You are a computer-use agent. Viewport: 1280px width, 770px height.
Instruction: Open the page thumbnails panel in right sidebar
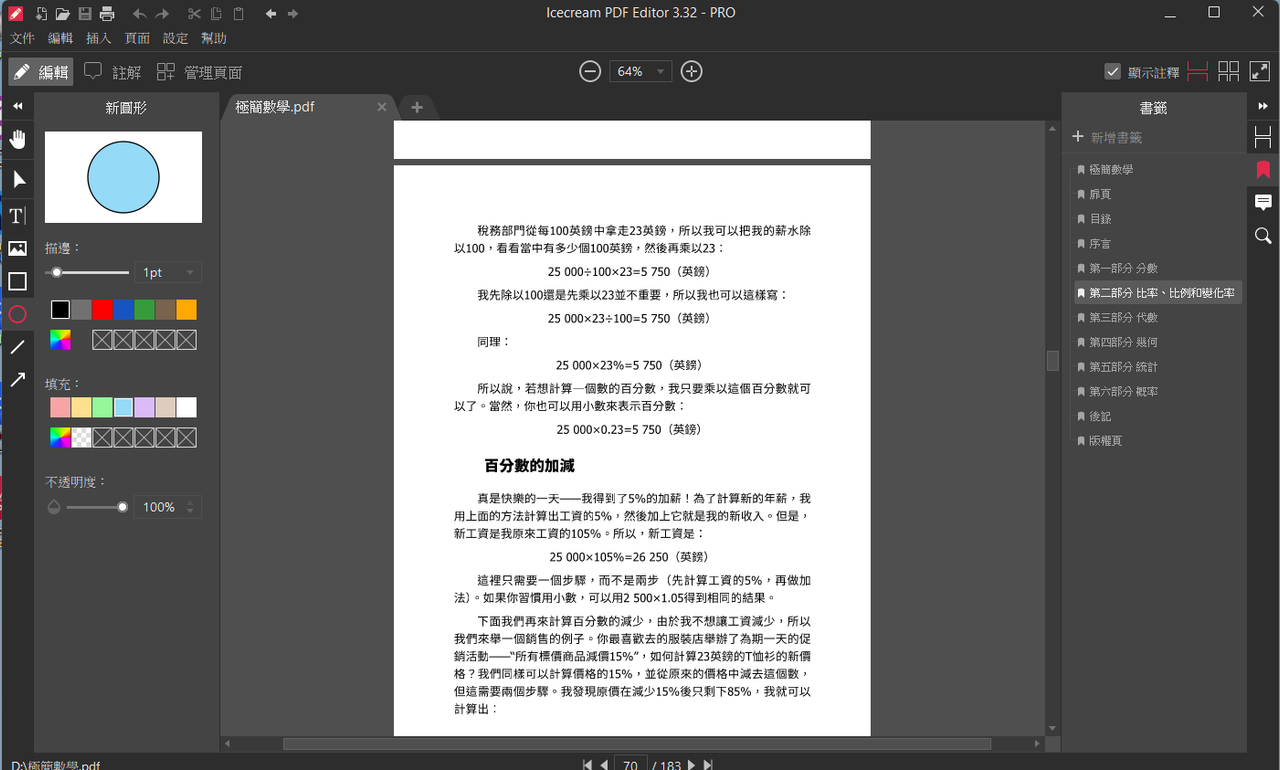[x=1263, y=137]
